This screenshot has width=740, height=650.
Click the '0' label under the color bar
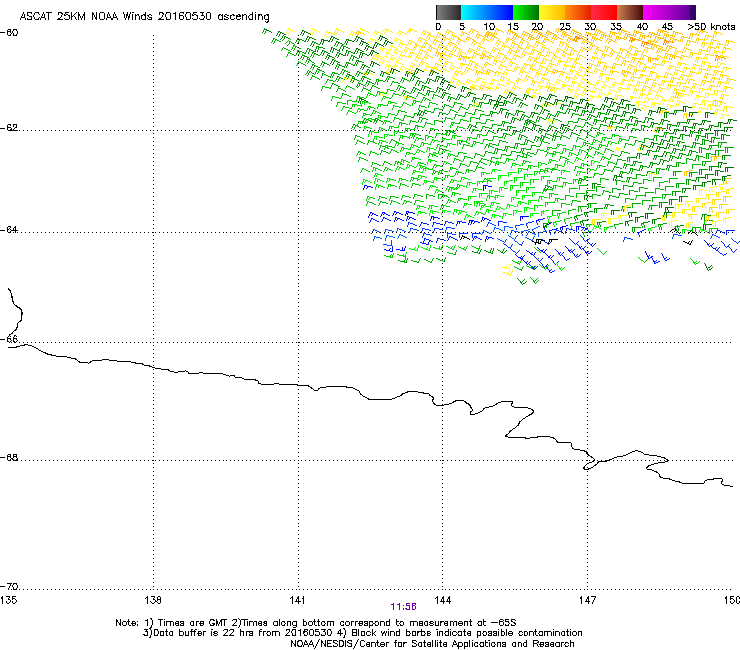pyautogui.click(x=438, y=27)
